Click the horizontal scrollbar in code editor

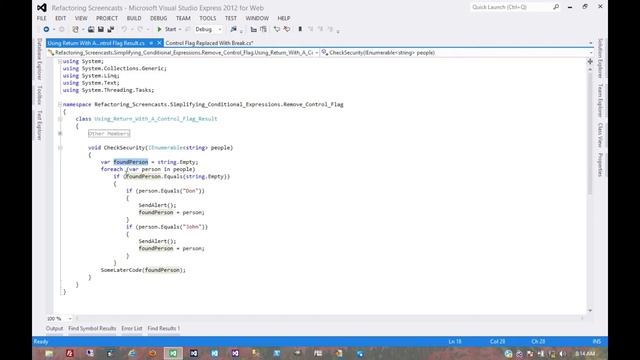[x=329, y=318]
